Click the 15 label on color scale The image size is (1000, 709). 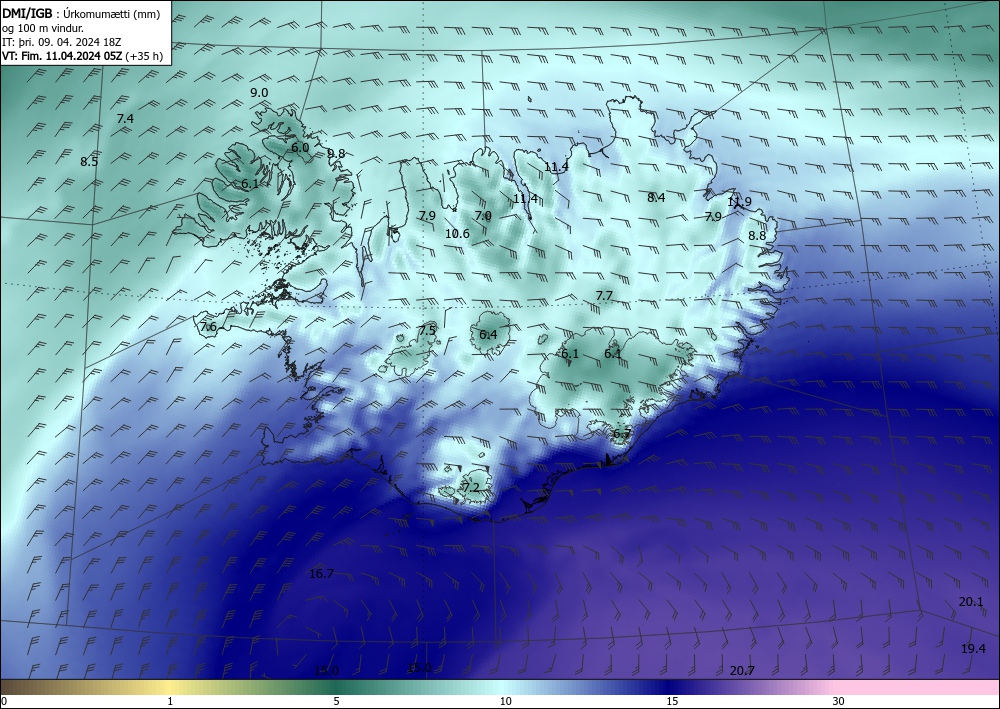(x=672, y=701)
